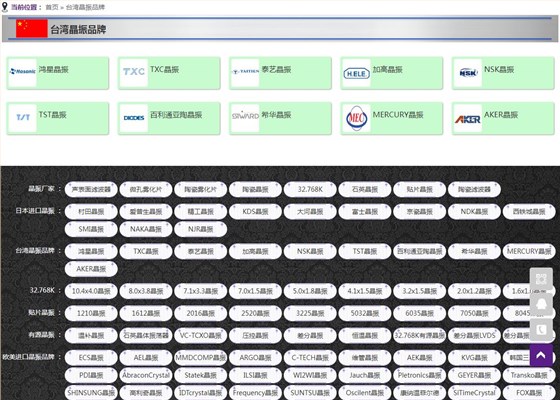Screen dimensions: 560x400
Task: Click the phone icon in floating sidebar
Action: click(x=541, y=329)
